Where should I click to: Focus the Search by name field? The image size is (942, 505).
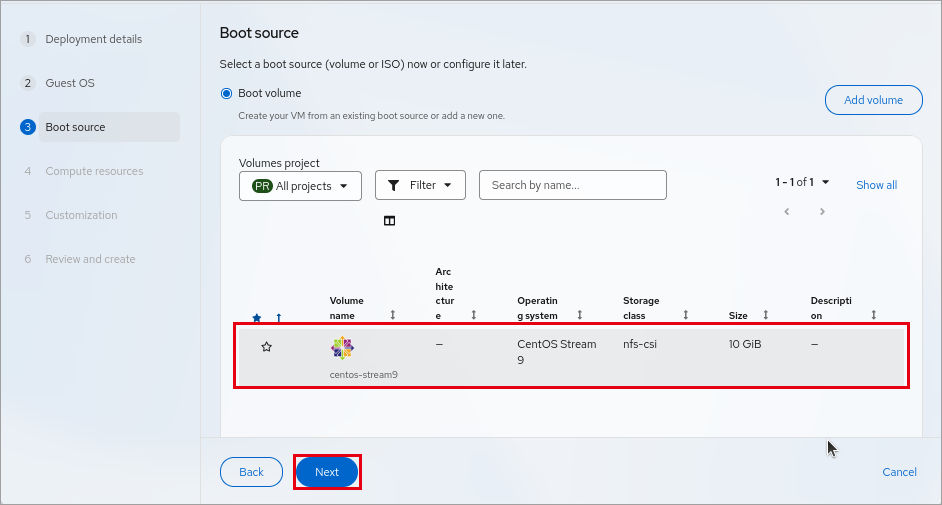[573, 185]
